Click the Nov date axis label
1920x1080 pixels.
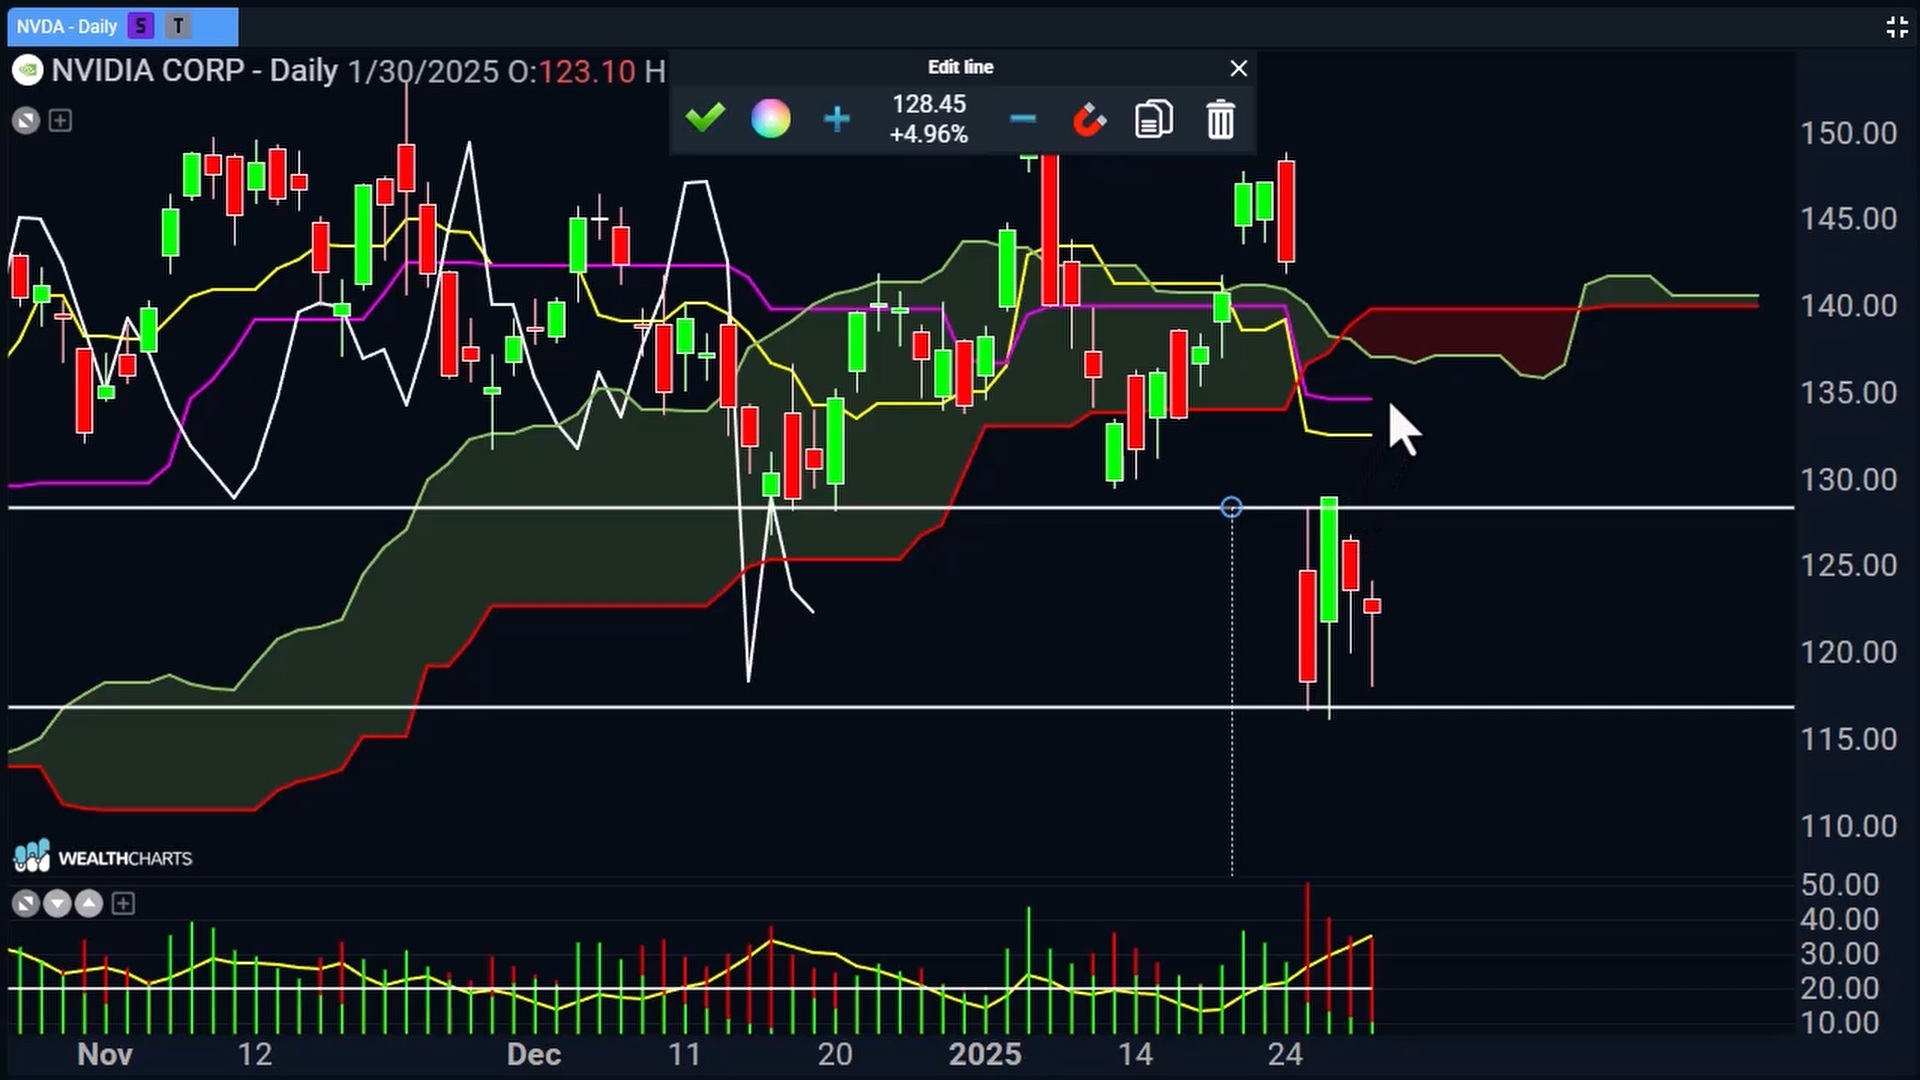[105, 1055]
